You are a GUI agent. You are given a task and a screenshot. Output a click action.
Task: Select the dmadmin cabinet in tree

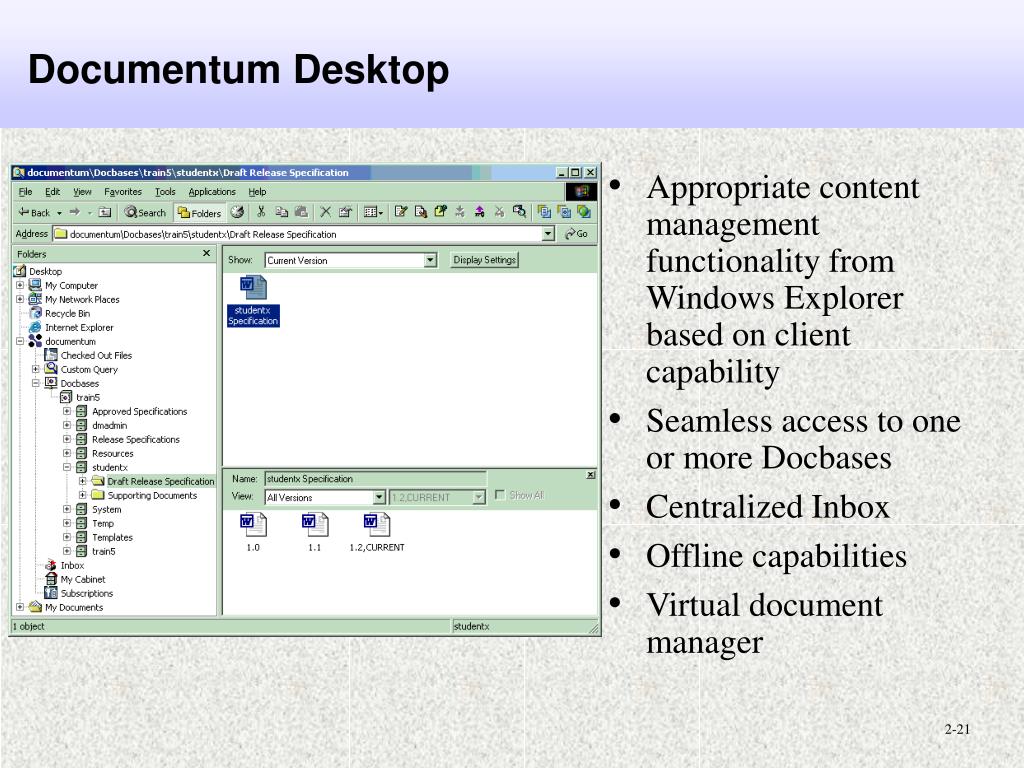click(x=102, y=425)
